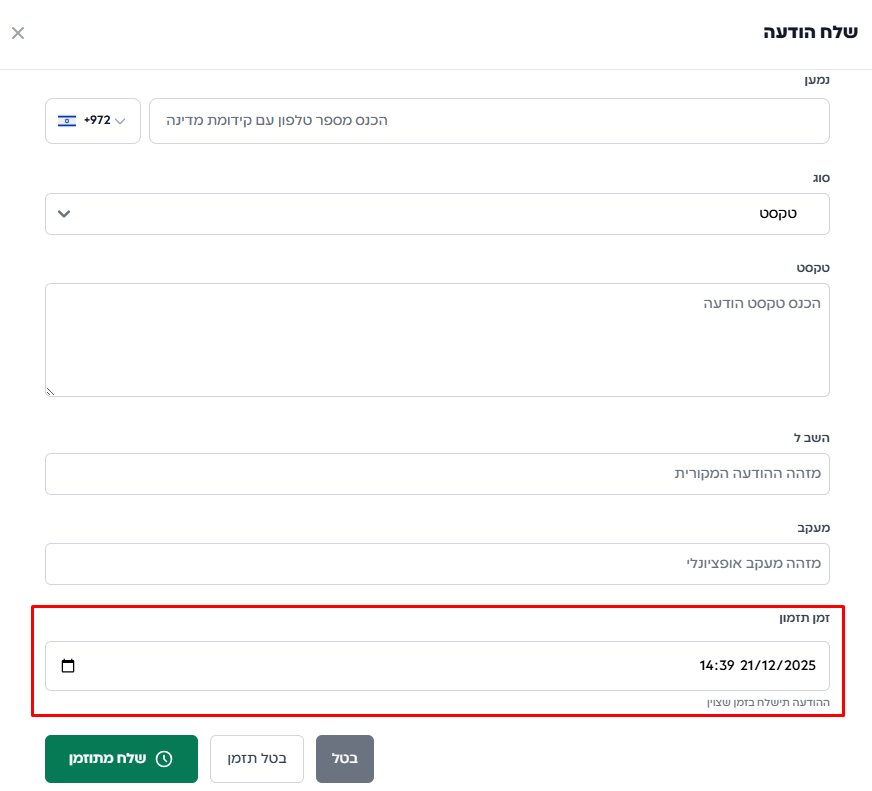Click the בטל תזמון cancel schedule button
The height and width of the screenshot is (791, 872).
pos(257,759)
